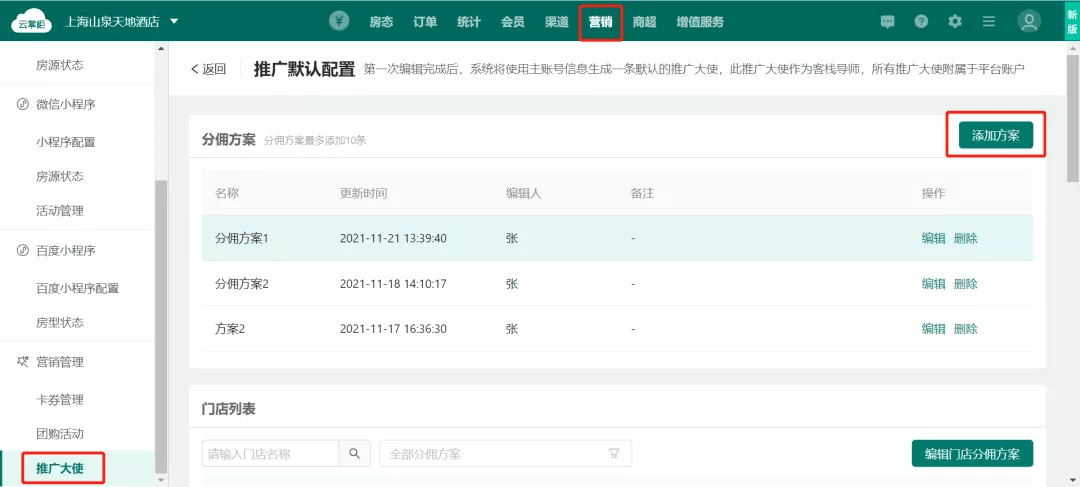Click the 请输入门店名称 search field

(270, 453)
